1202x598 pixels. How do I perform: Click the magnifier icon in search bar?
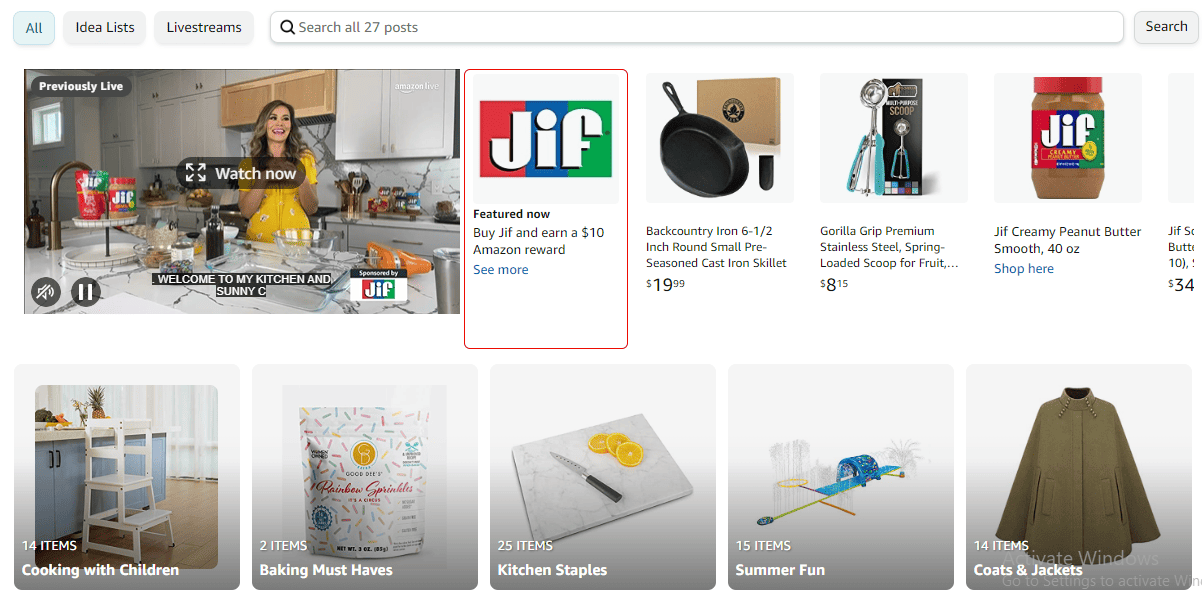point(288,27)
